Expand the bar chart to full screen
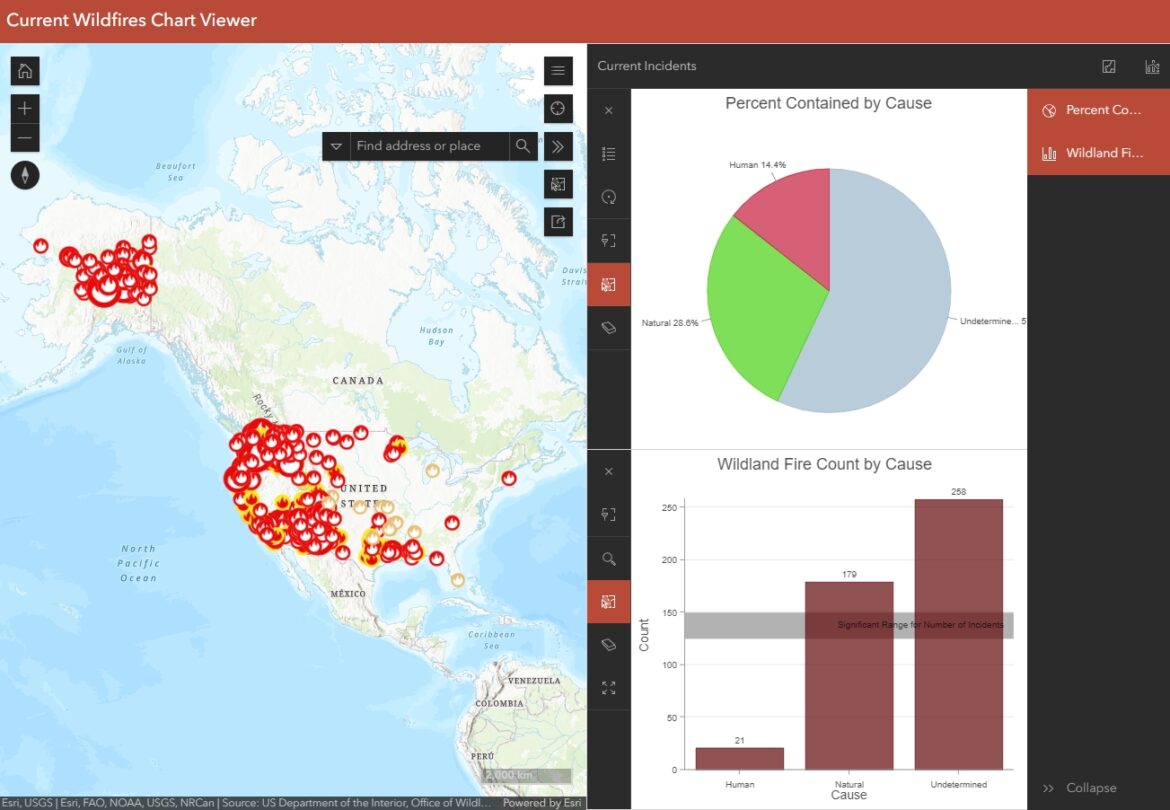This screenshot has height=810, width=1170. (x=609, y=687)
